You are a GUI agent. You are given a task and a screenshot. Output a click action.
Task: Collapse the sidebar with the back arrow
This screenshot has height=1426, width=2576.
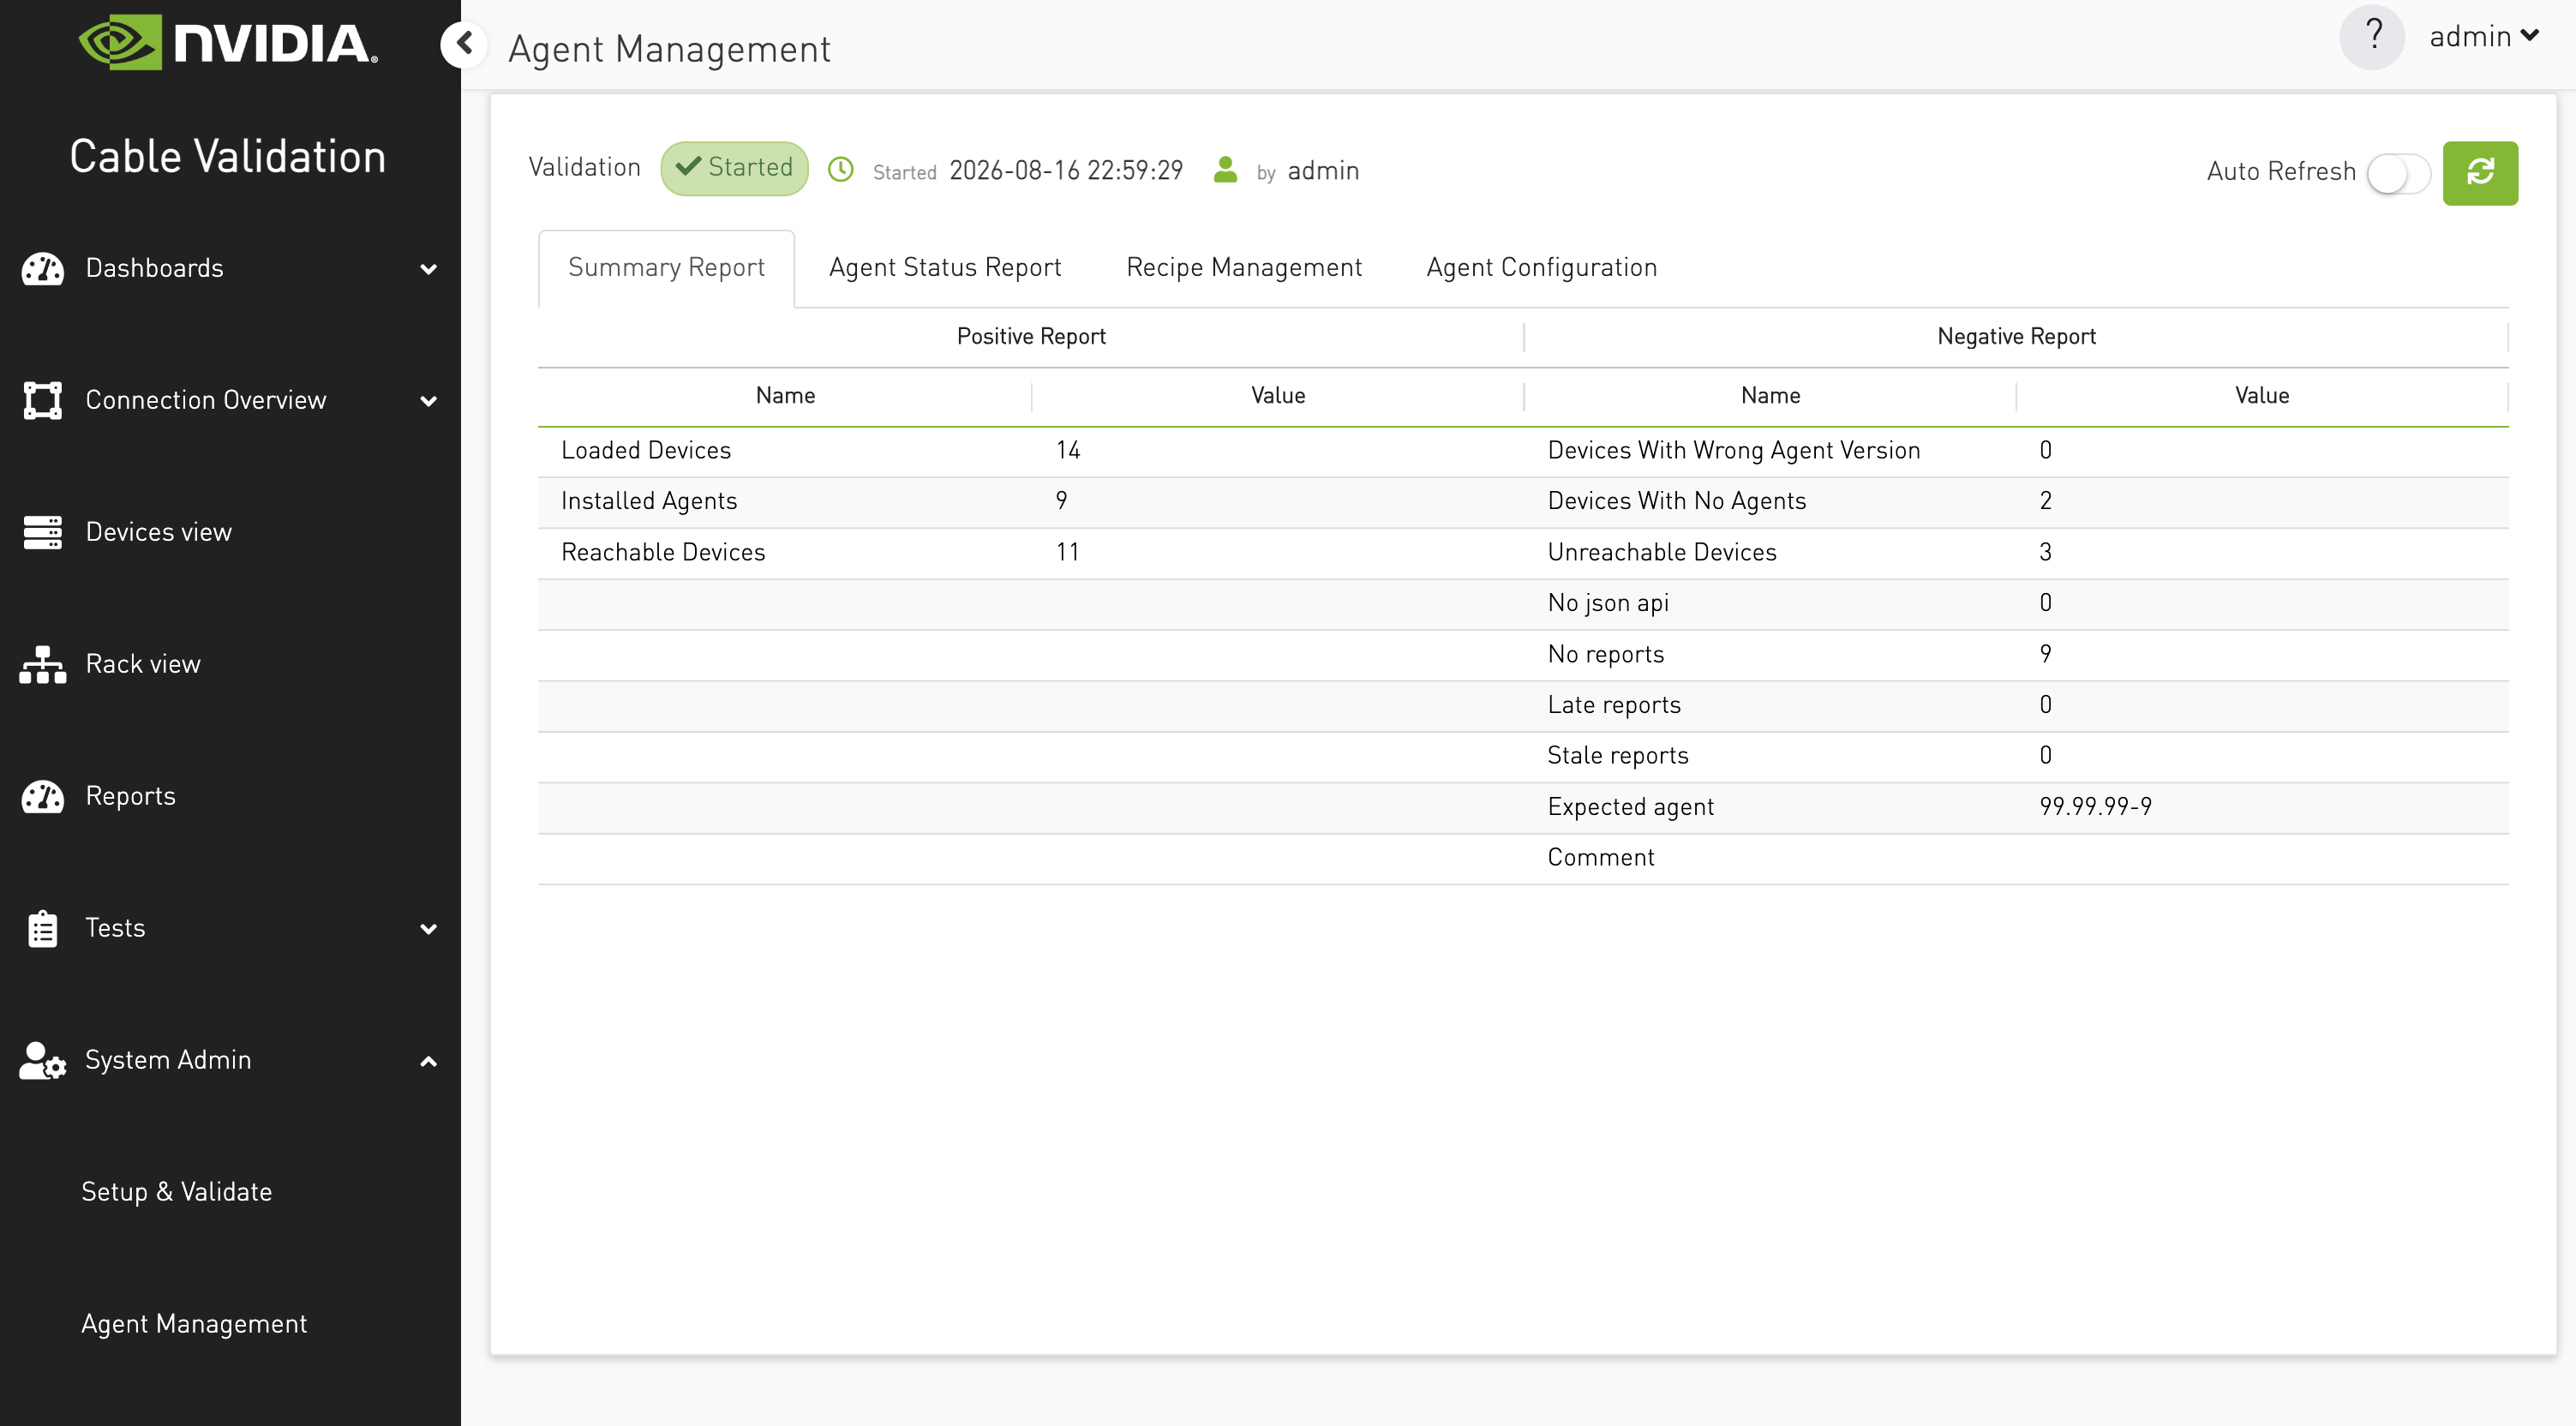(464, 44)
